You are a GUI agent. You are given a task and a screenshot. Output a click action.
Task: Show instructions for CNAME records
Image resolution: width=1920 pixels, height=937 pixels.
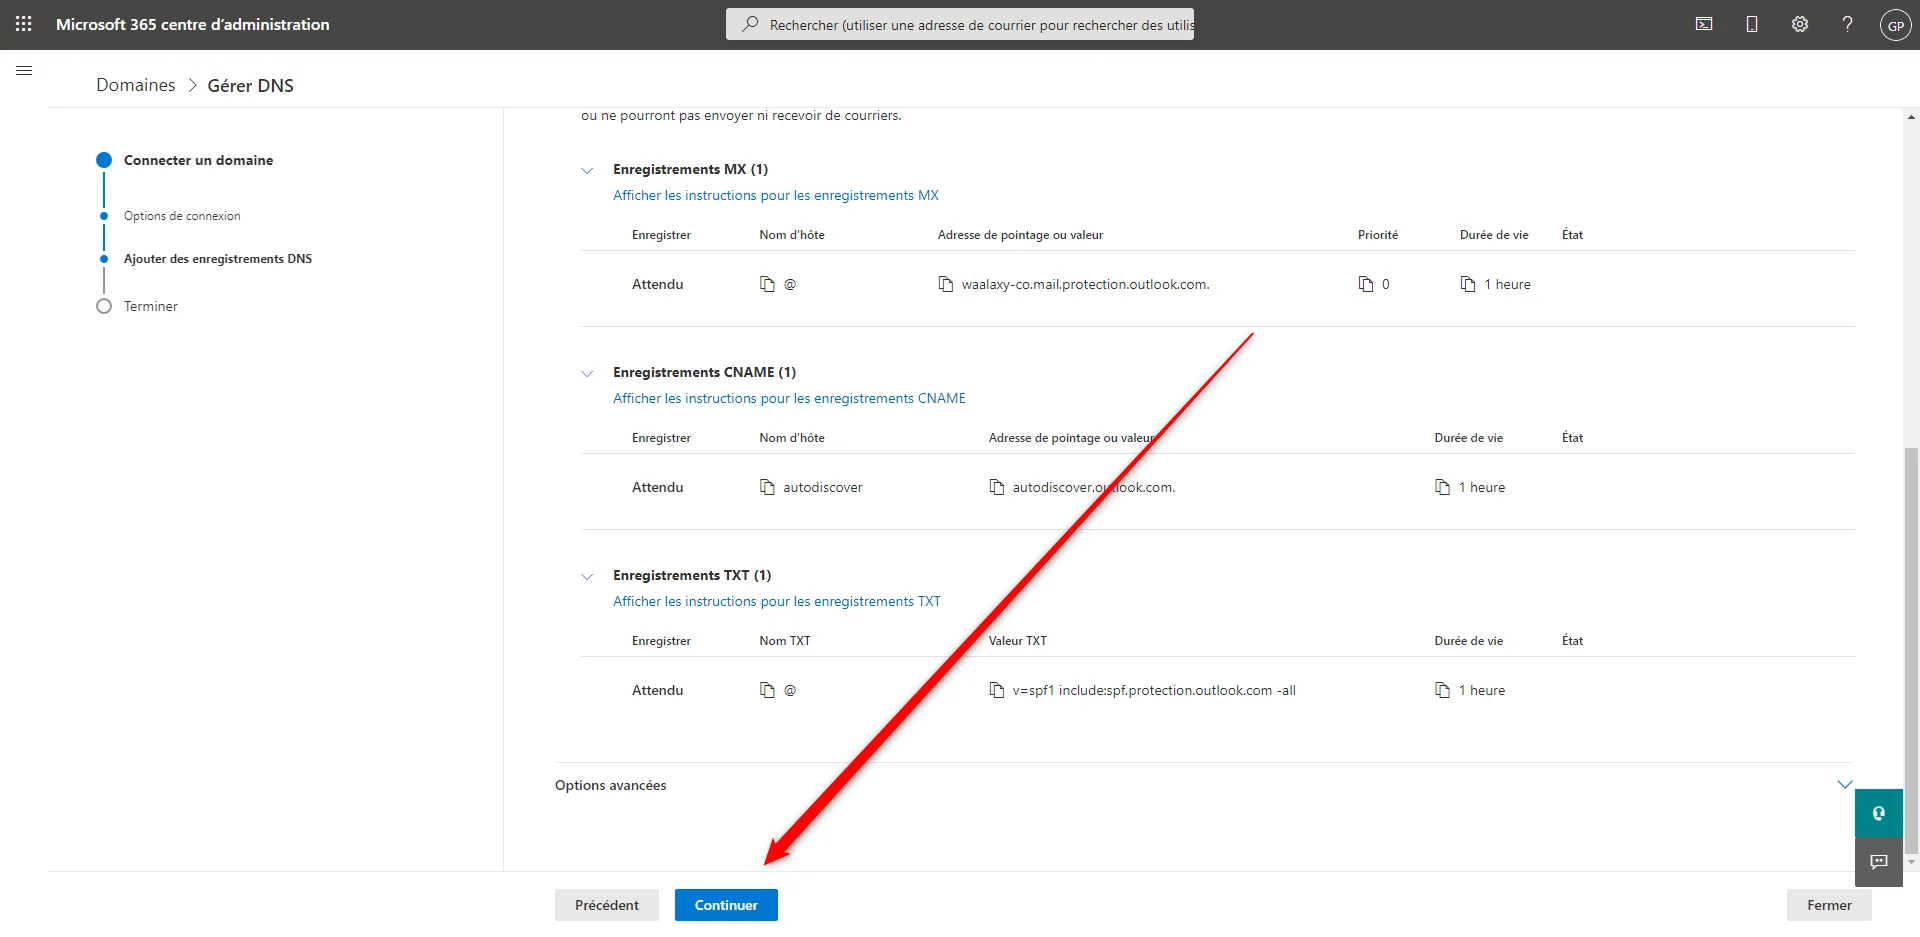(790, 398)
